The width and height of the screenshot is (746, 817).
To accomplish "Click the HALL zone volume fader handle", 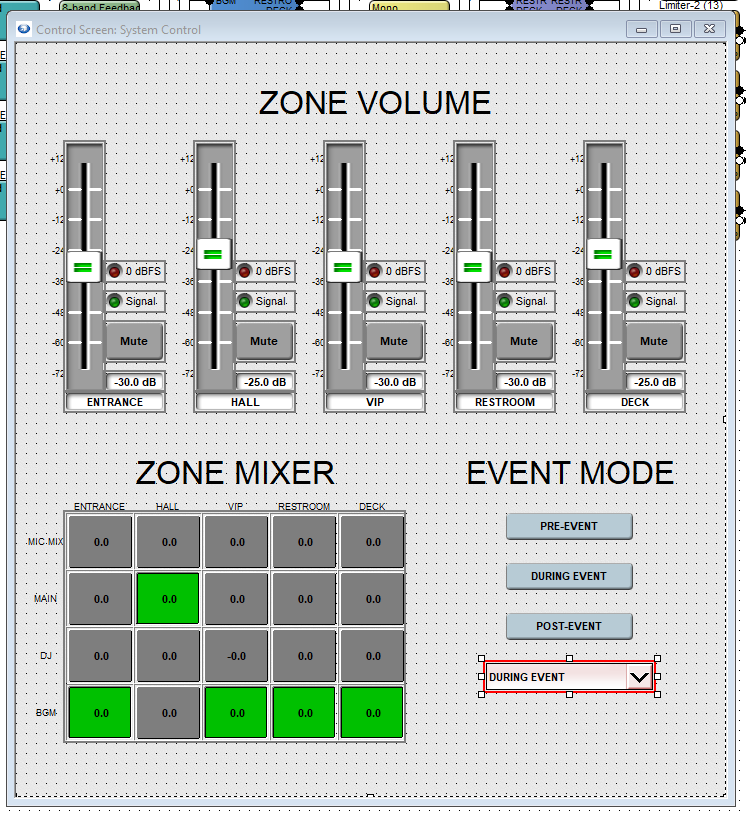I will (212, 254).
